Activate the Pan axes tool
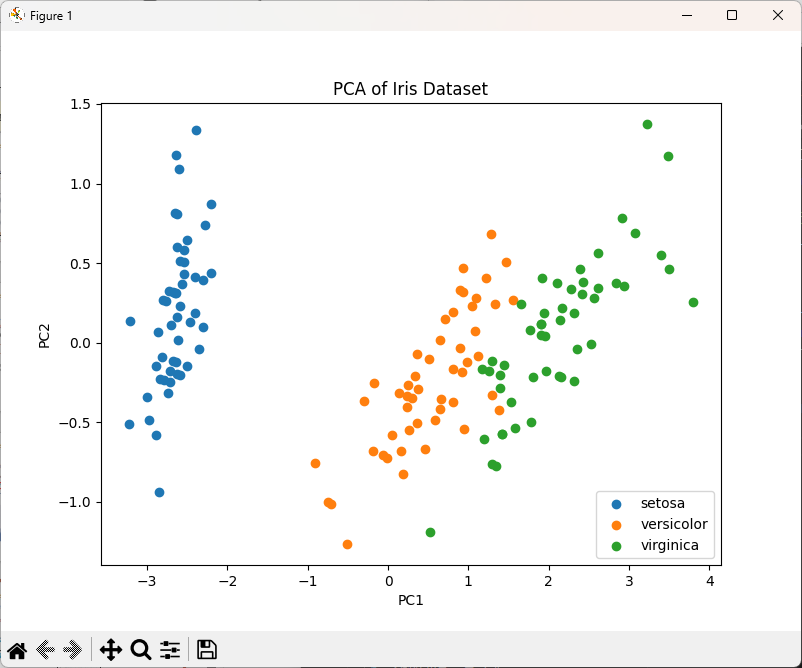This screenshot has width=802, height=668. [111, 649]
